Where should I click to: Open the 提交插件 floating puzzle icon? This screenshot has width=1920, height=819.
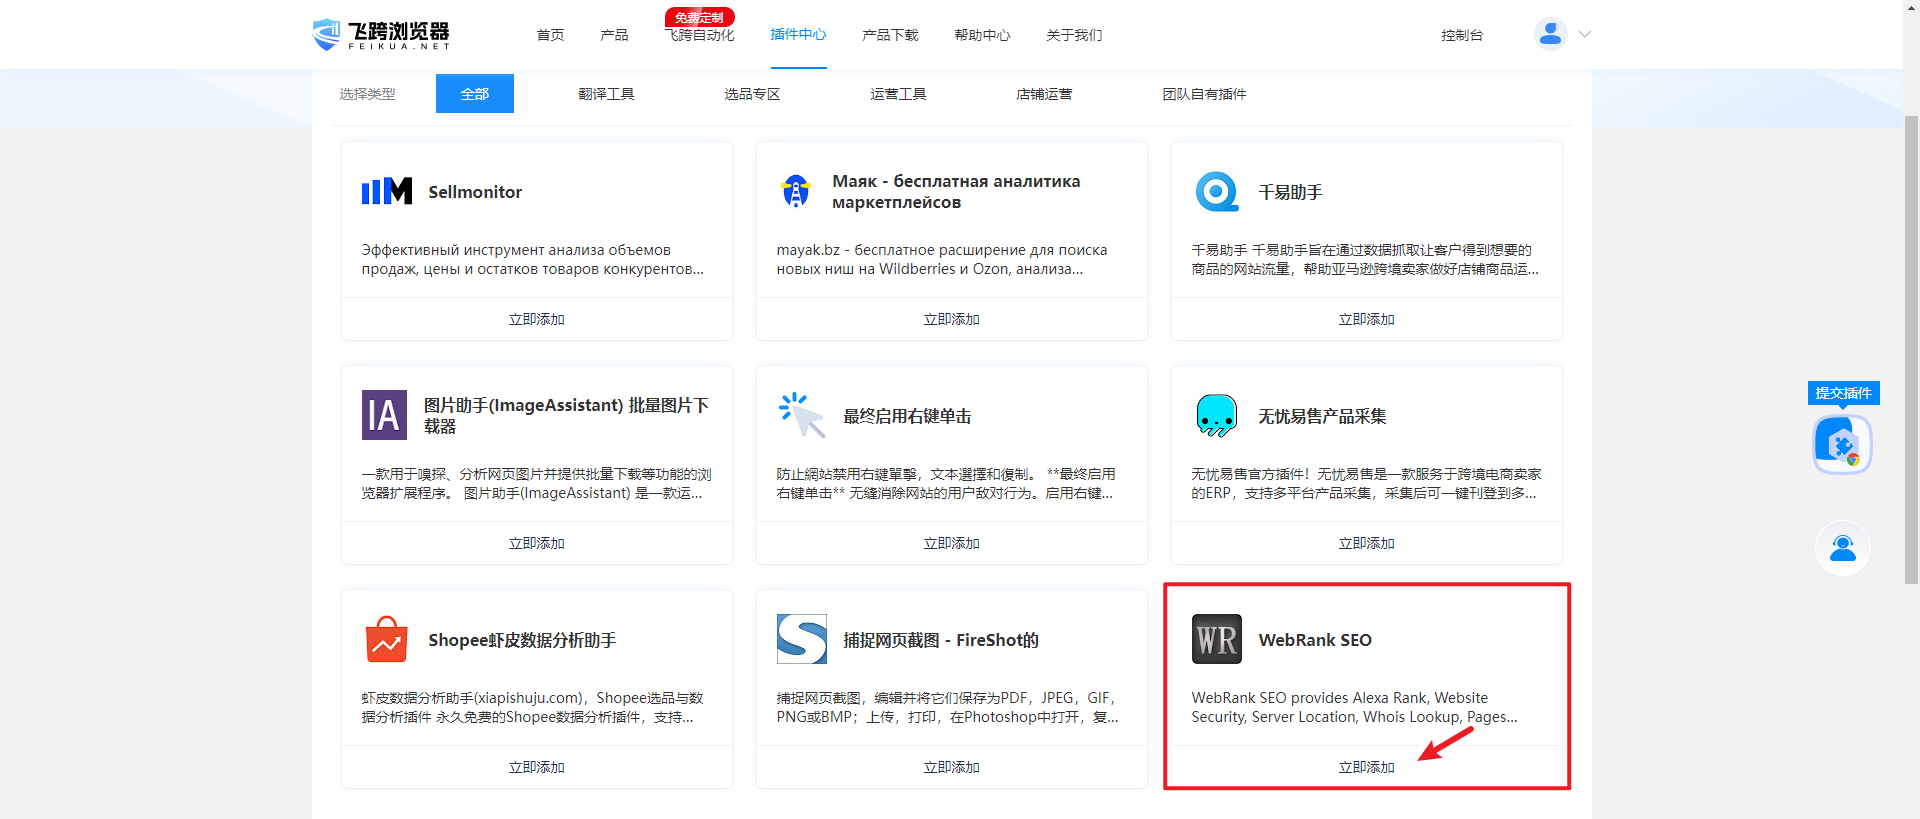(1842, 444)
